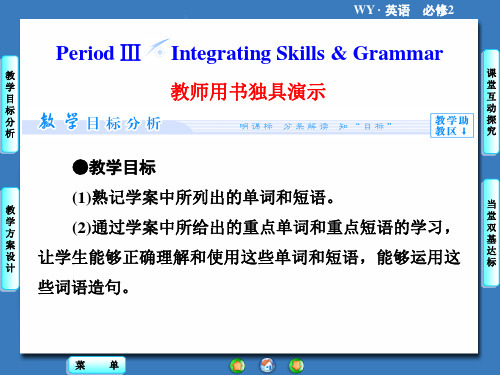Viewport: 500px width, 375px height.
Task: Click the home icon in bottom navigation
Action: point(267,365)
